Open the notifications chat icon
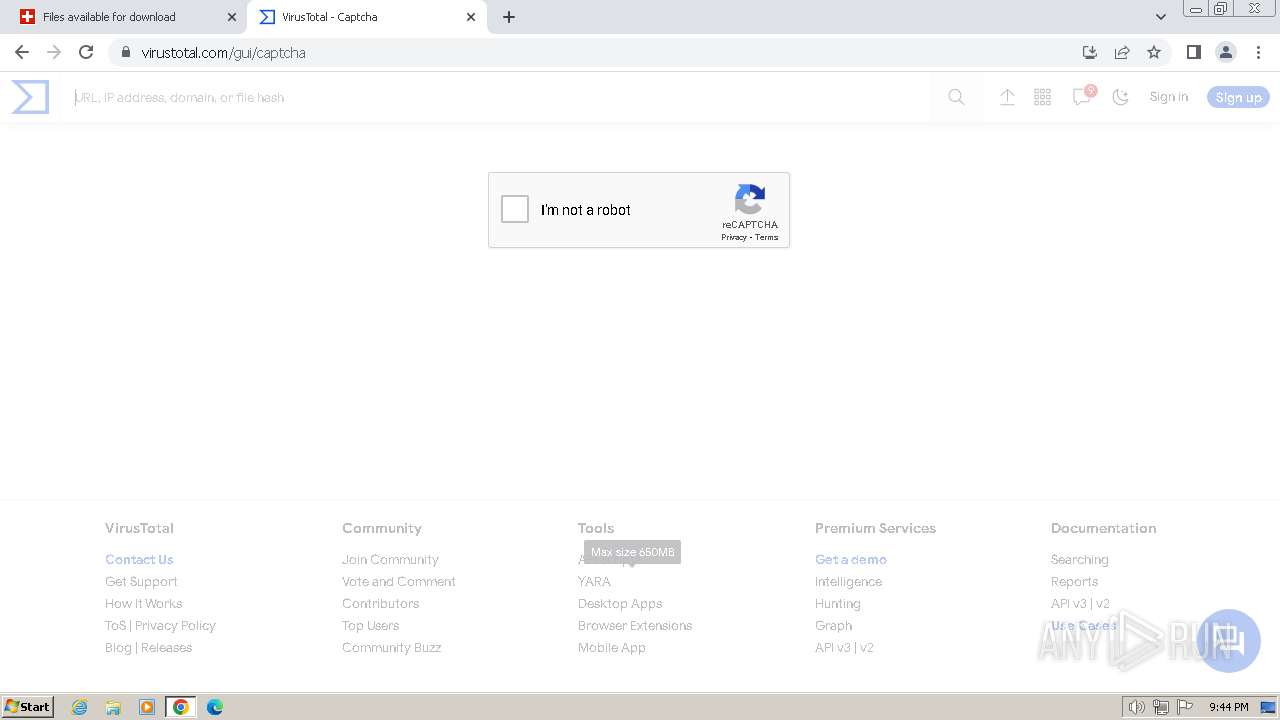 pyautogui.click(x=1082, y=96)
